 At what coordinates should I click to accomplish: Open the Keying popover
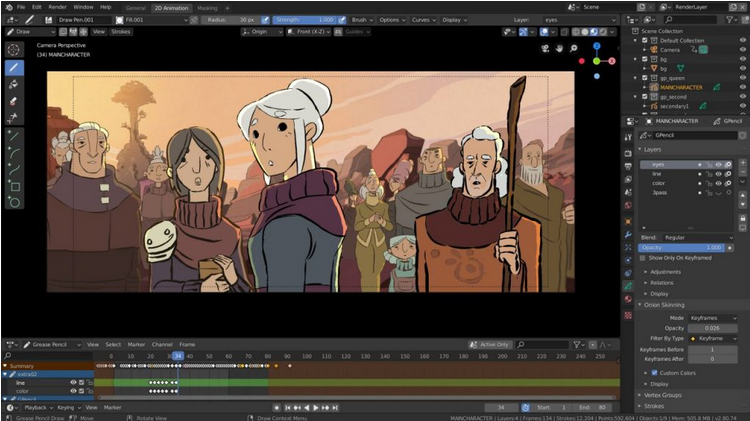coord(68,408)
